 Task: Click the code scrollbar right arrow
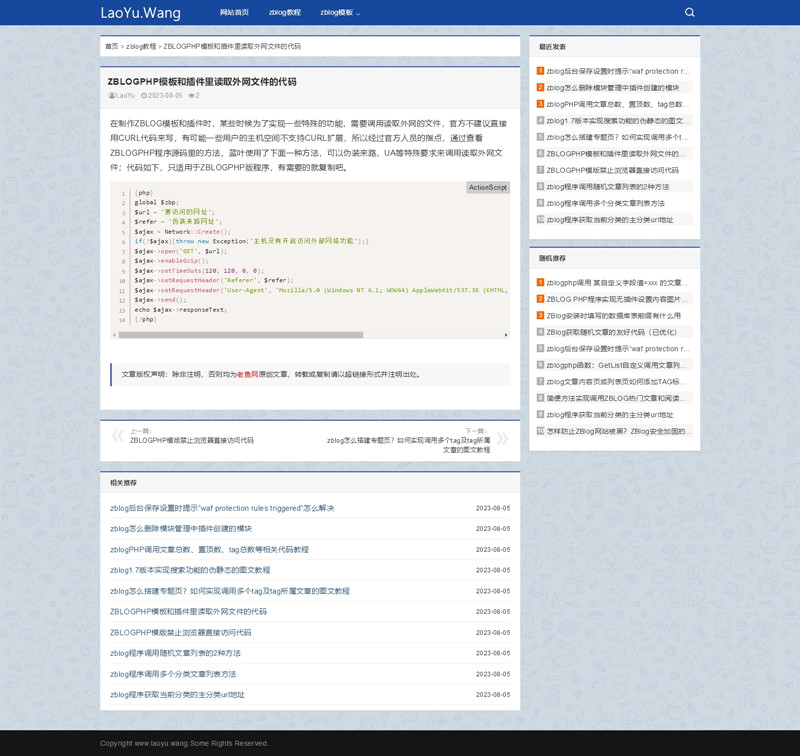[x=506, y=335]
